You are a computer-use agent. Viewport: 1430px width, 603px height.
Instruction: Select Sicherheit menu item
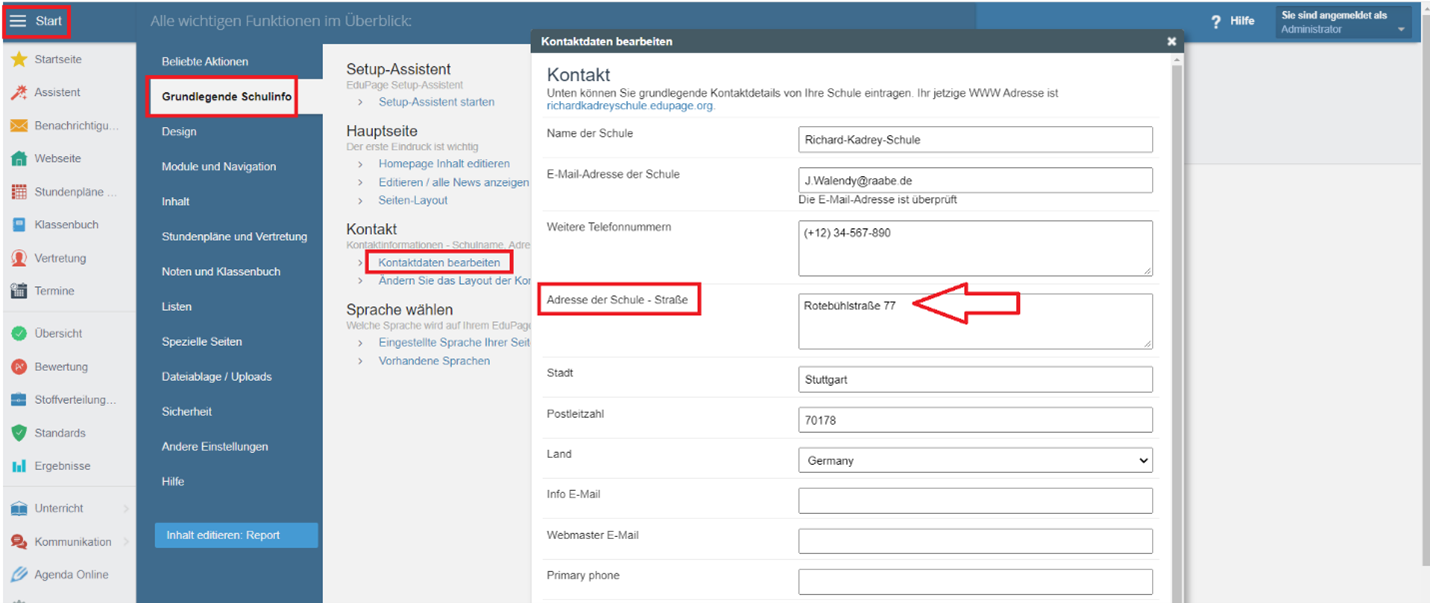[187, 412]
